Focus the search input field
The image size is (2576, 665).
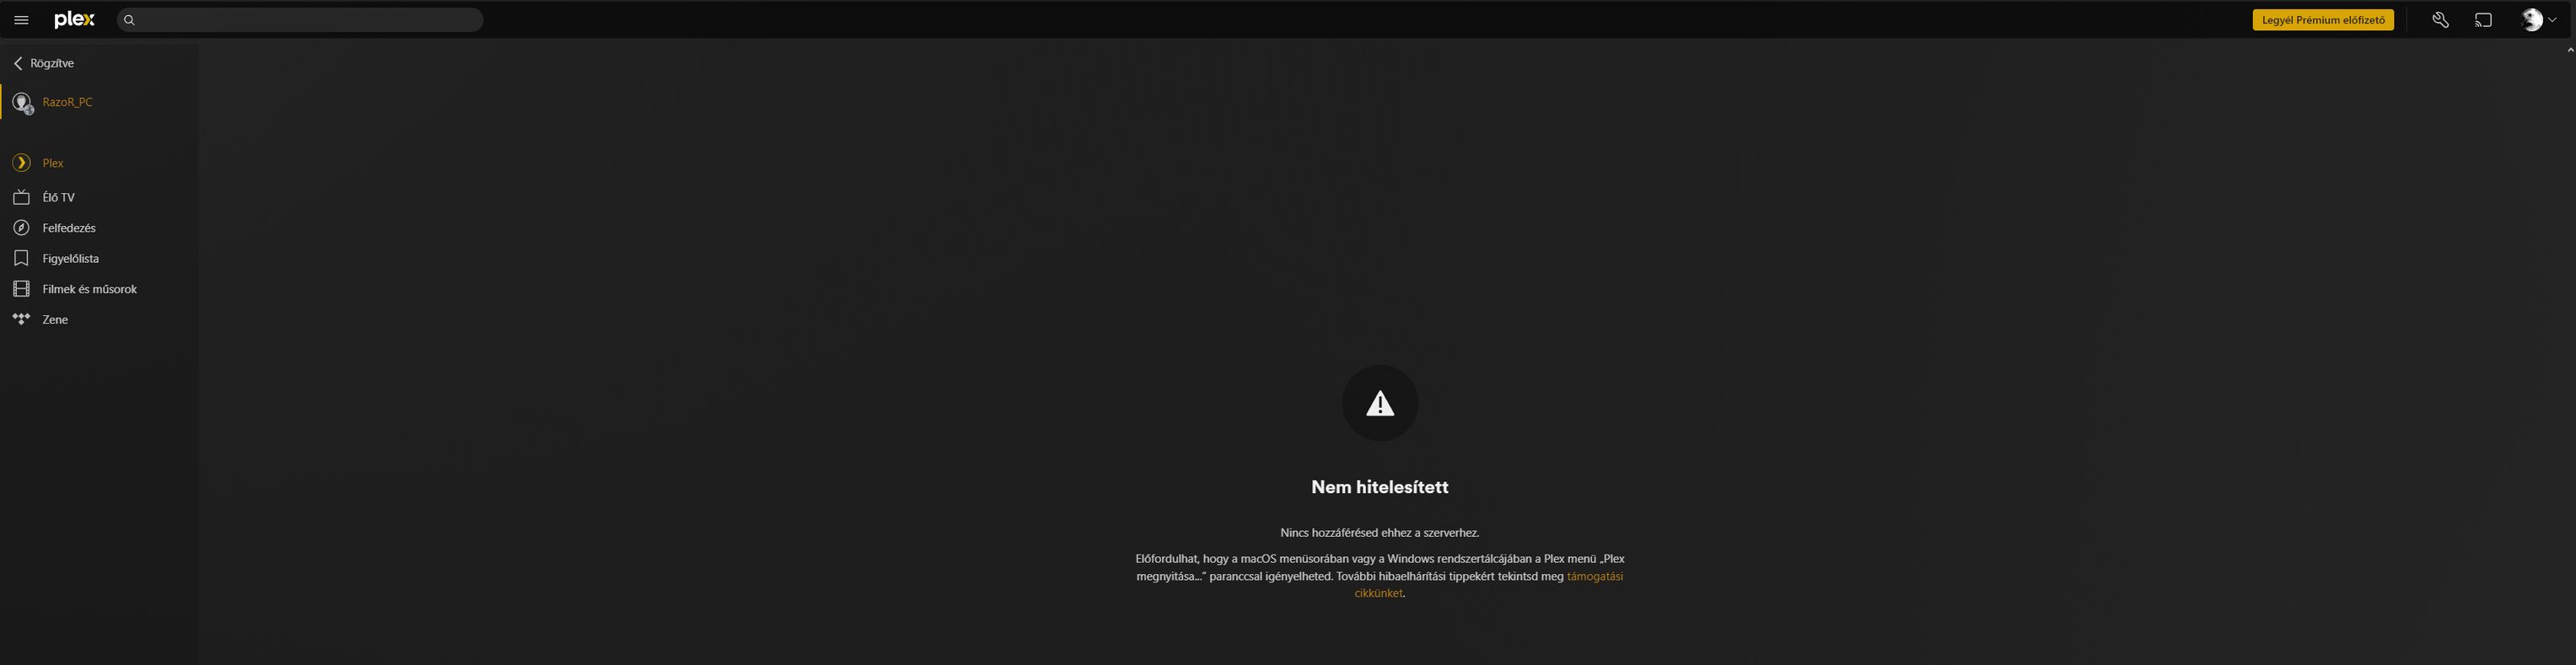click(300, 20)
